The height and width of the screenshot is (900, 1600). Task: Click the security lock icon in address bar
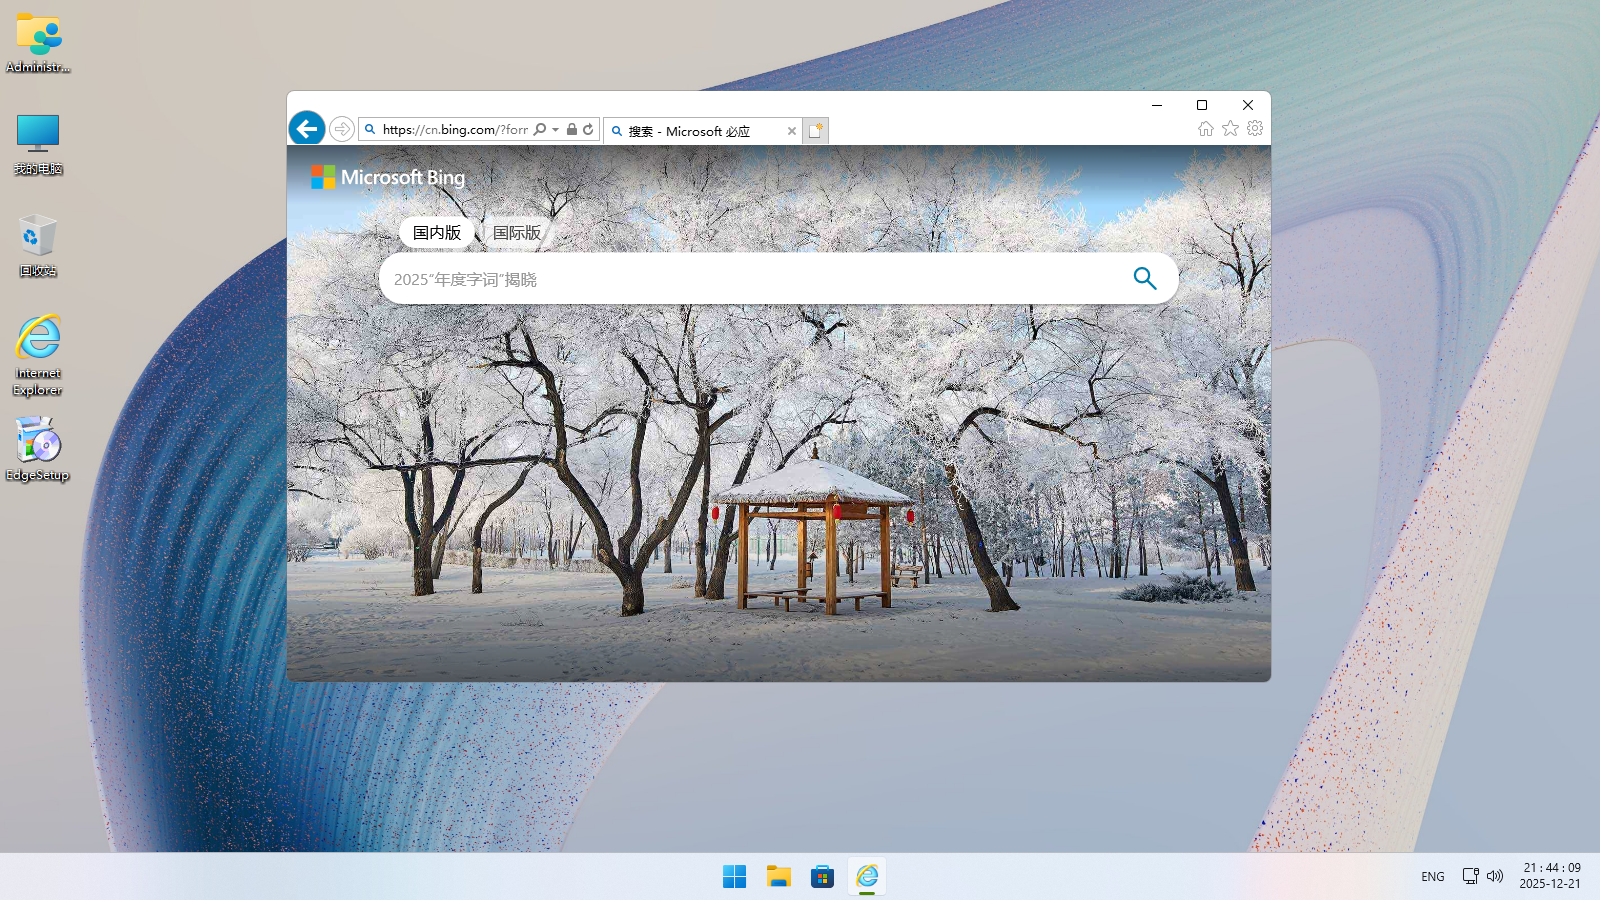coord(572,129)
